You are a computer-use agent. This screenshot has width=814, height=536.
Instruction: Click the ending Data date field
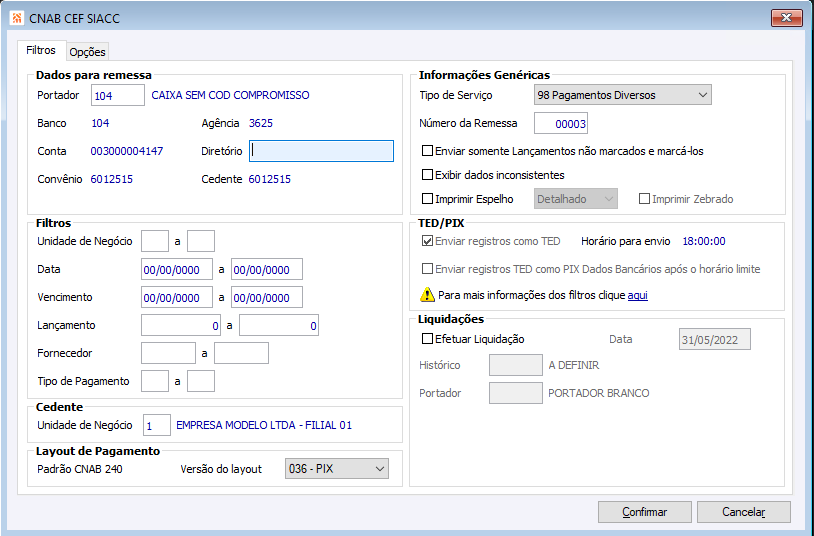tap(266, 270)
